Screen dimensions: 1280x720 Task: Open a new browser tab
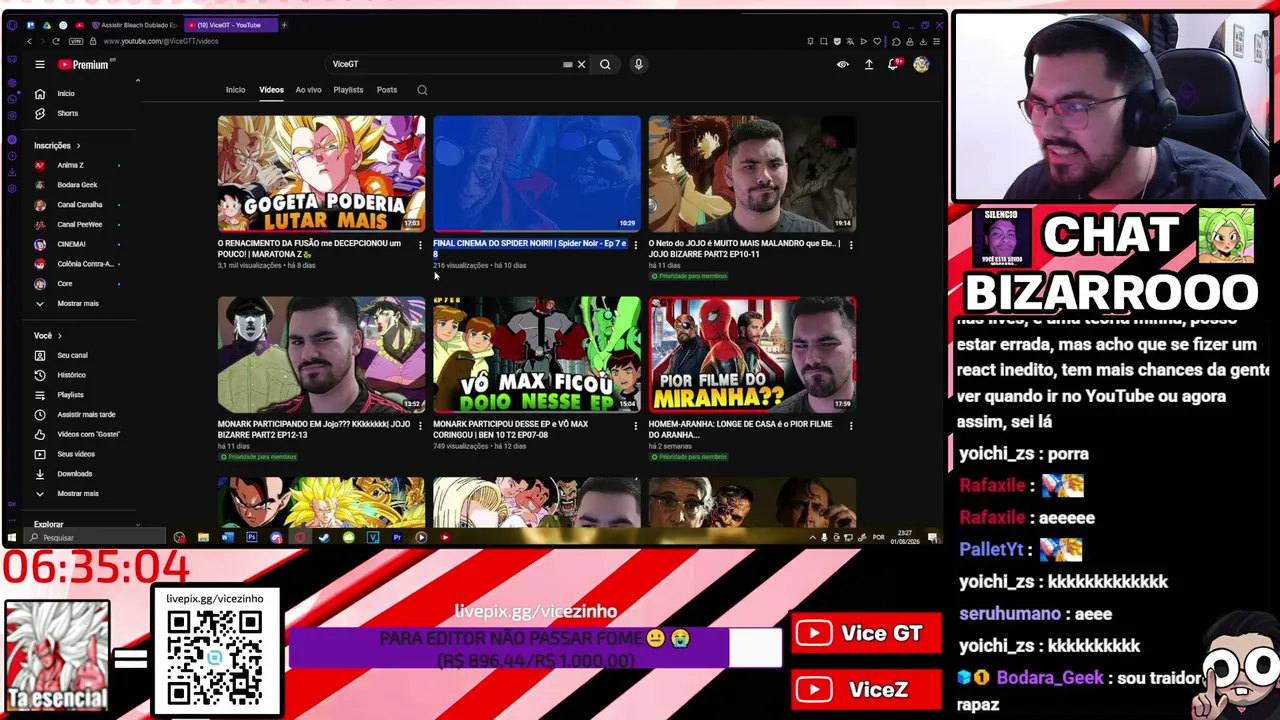click(284, 25)
